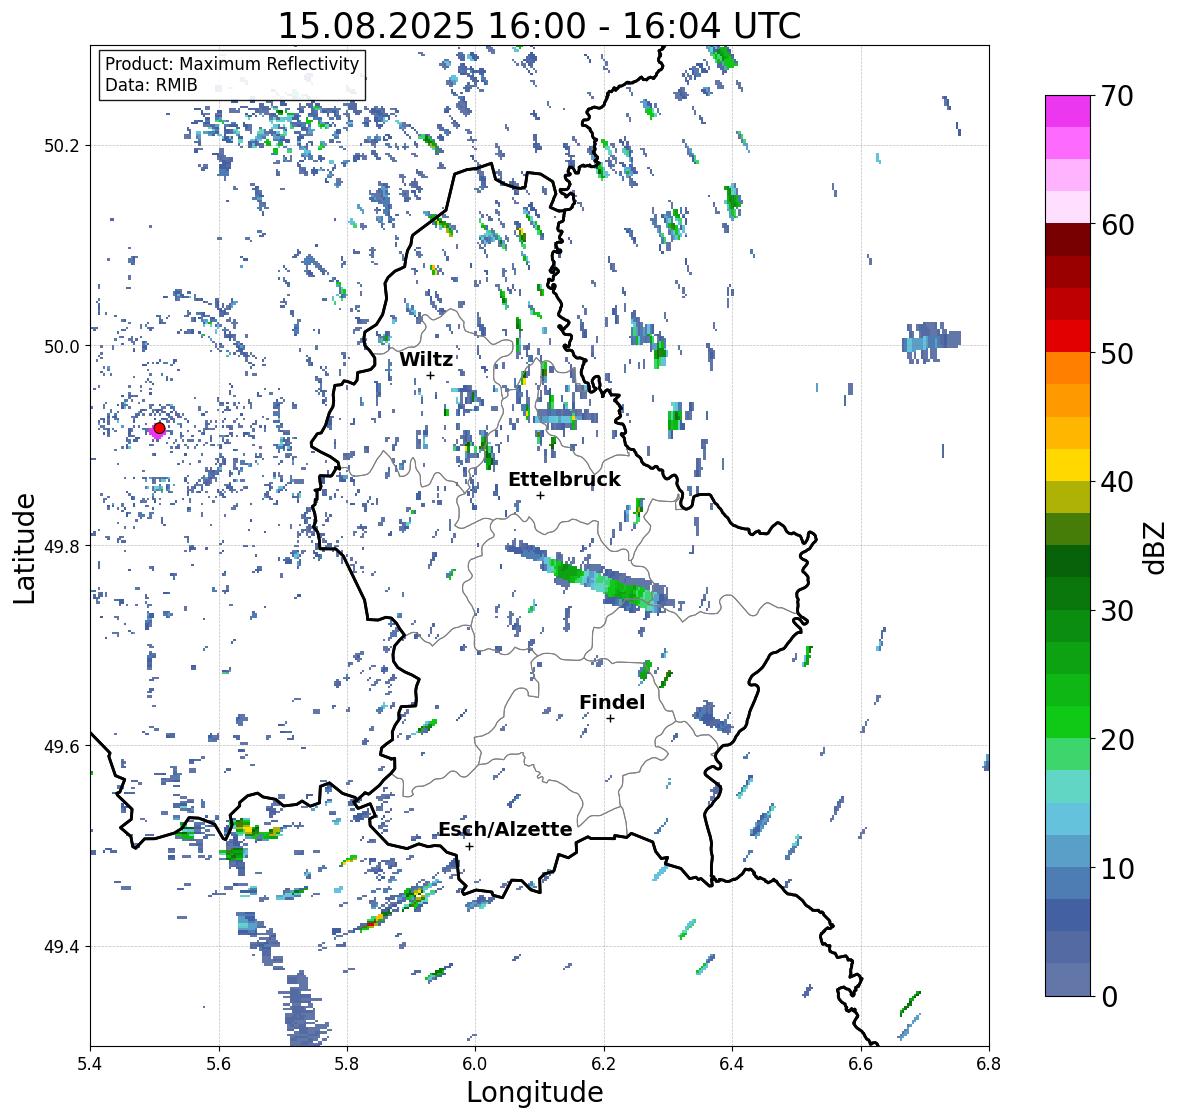
Task: Click the 40 tick on the colorbar
Action: point(1117,482)
